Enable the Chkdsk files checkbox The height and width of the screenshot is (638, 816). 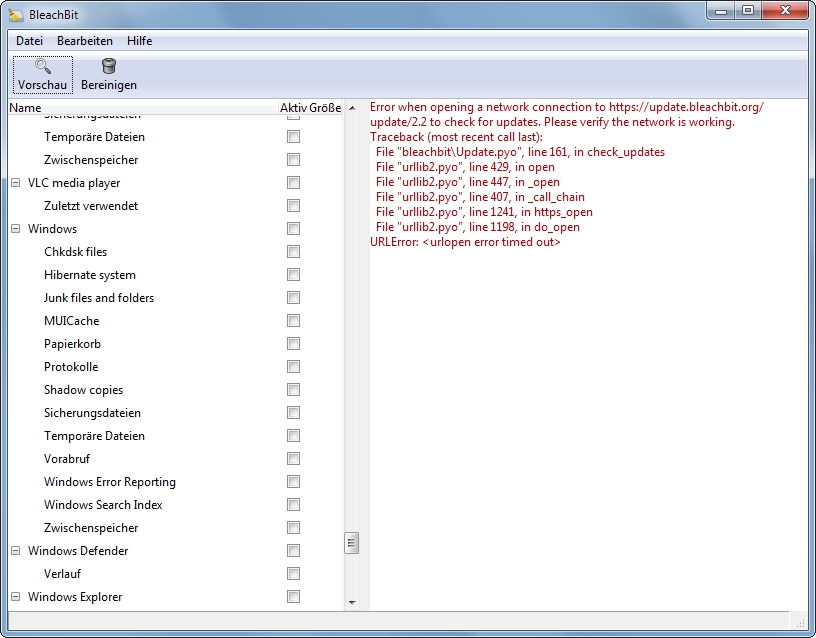click(294, 252)
